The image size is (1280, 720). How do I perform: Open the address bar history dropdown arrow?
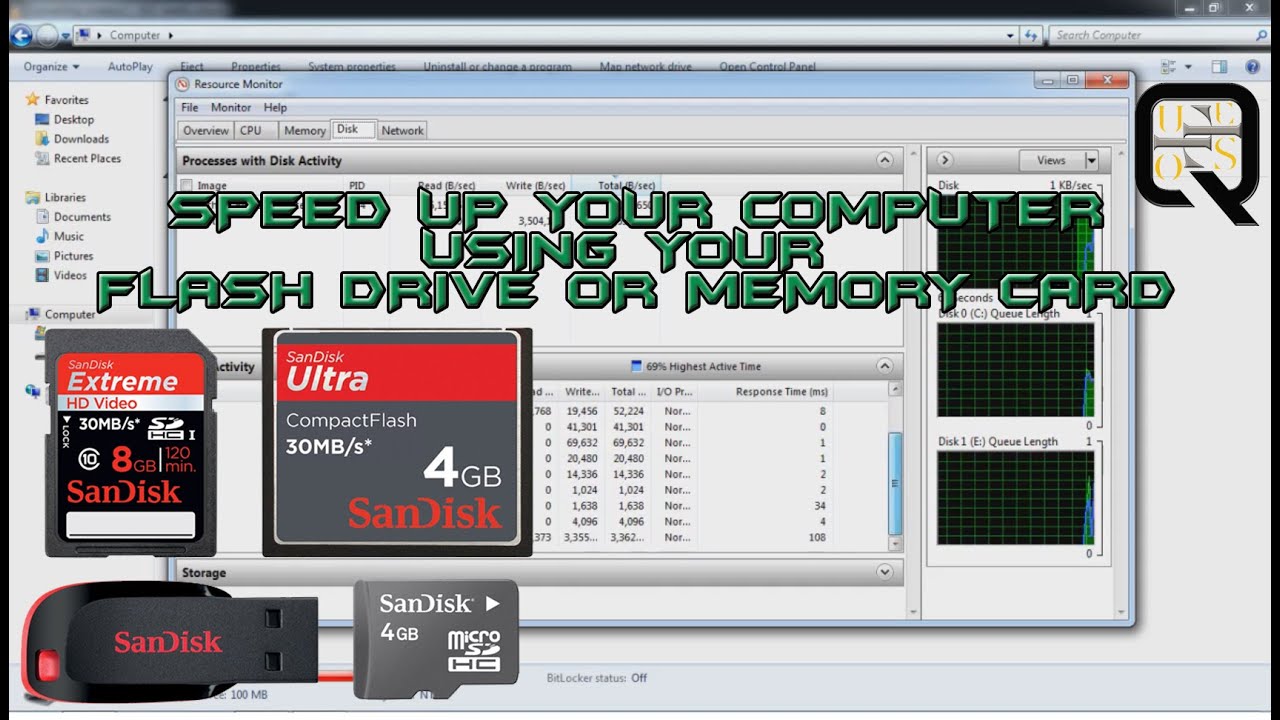(x=1011, y=35)
